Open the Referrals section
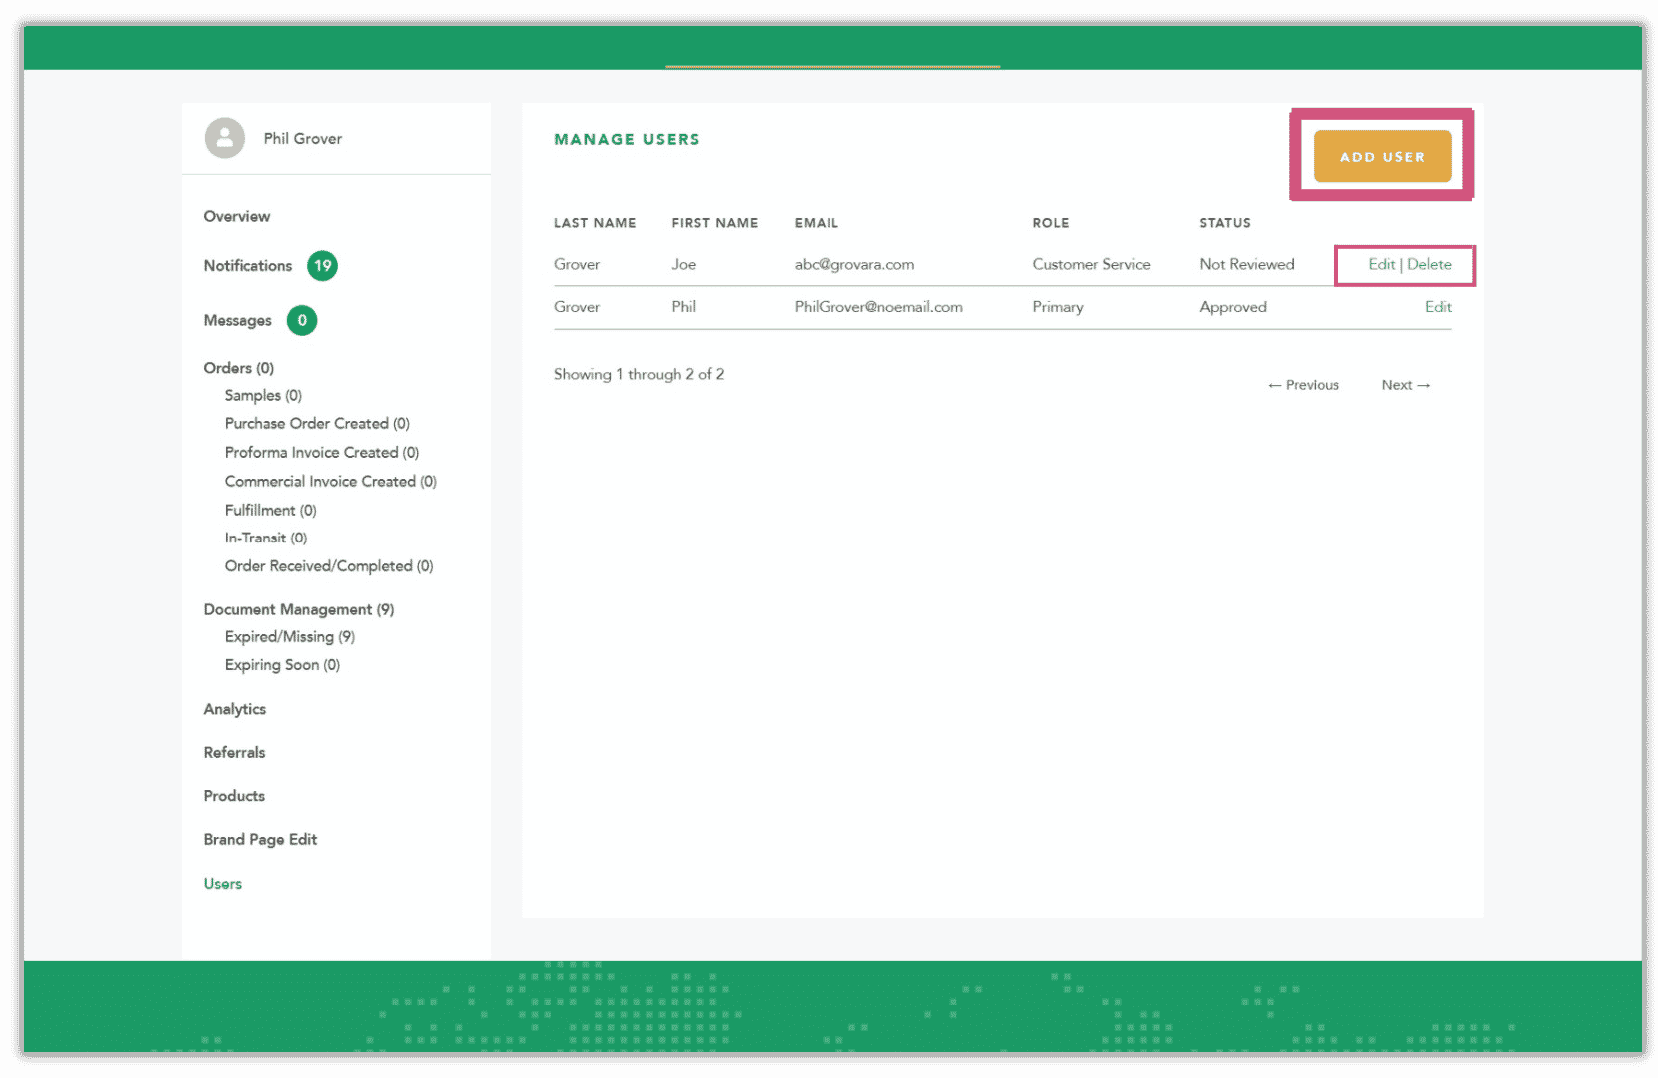The height and width of the screenshot is (1078, 1658). pyautogui.click(x=234, y=753)
